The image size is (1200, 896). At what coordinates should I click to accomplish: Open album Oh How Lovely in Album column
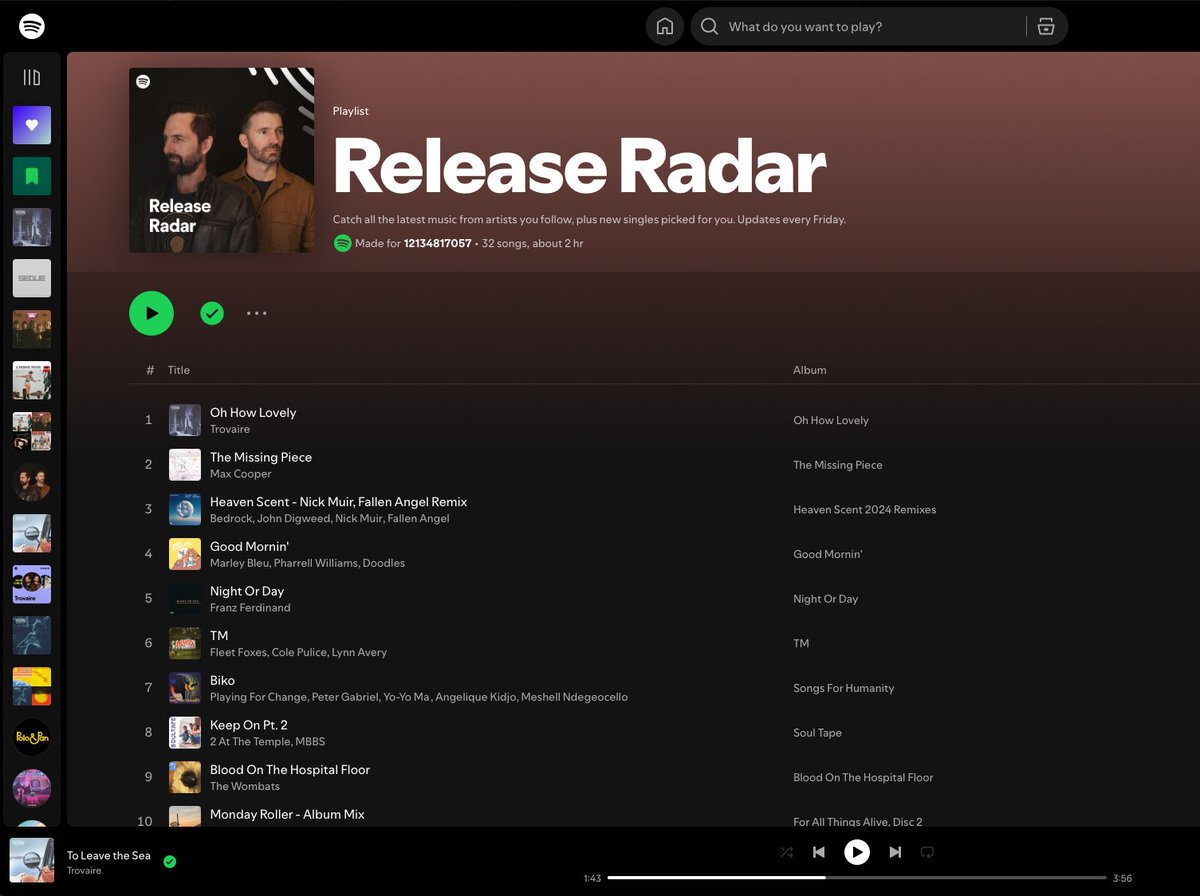click(831, 420)
